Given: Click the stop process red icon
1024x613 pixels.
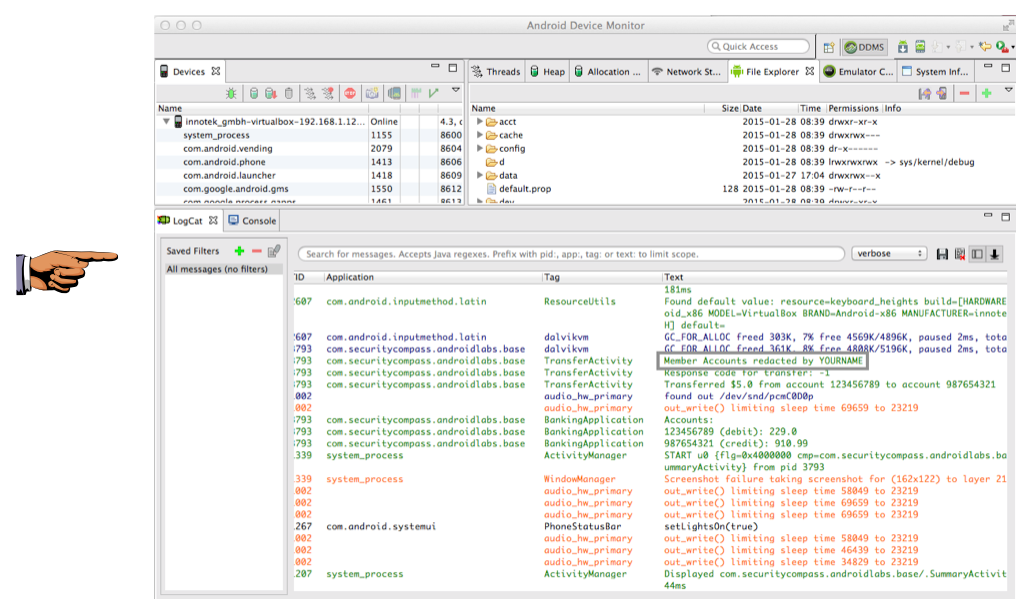Looking at the screenshot, I should [x=351, y=93].
